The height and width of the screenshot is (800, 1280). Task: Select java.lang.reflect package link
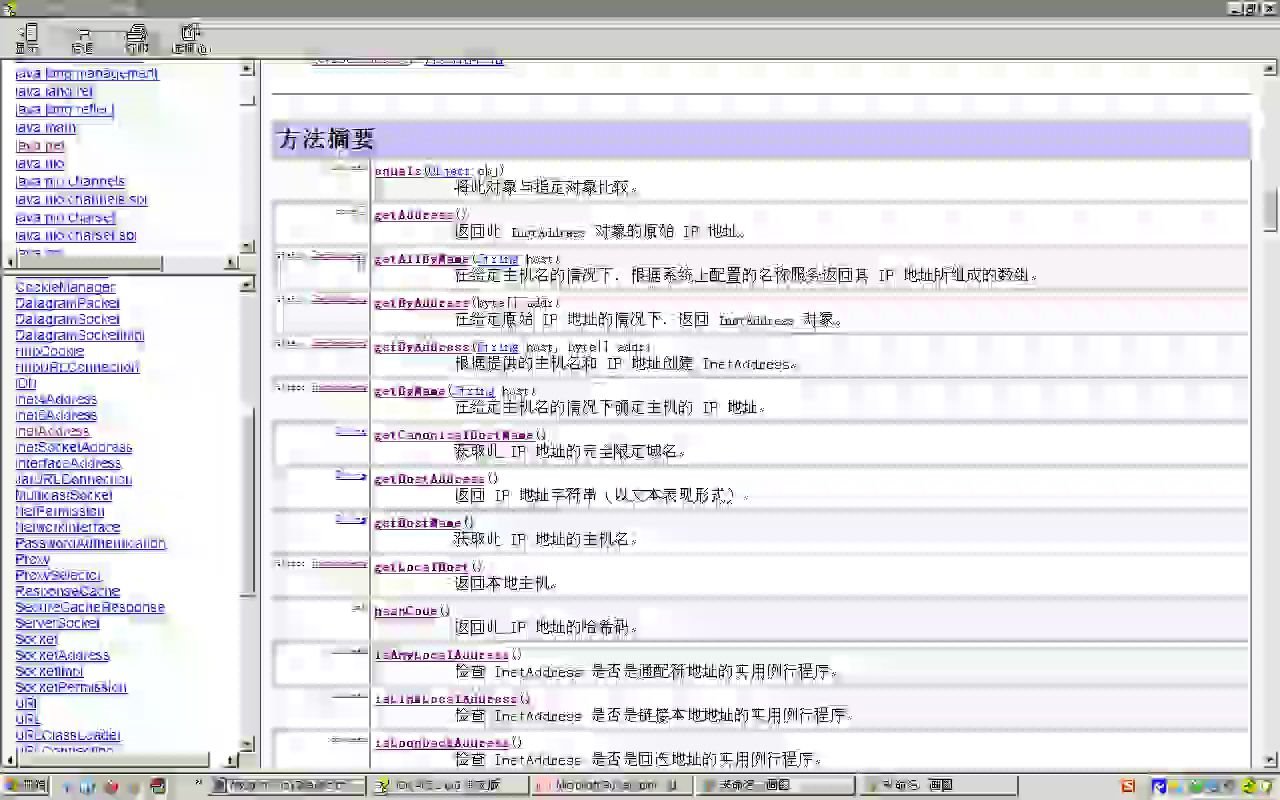pyautogui.click(x=64, y=109)
